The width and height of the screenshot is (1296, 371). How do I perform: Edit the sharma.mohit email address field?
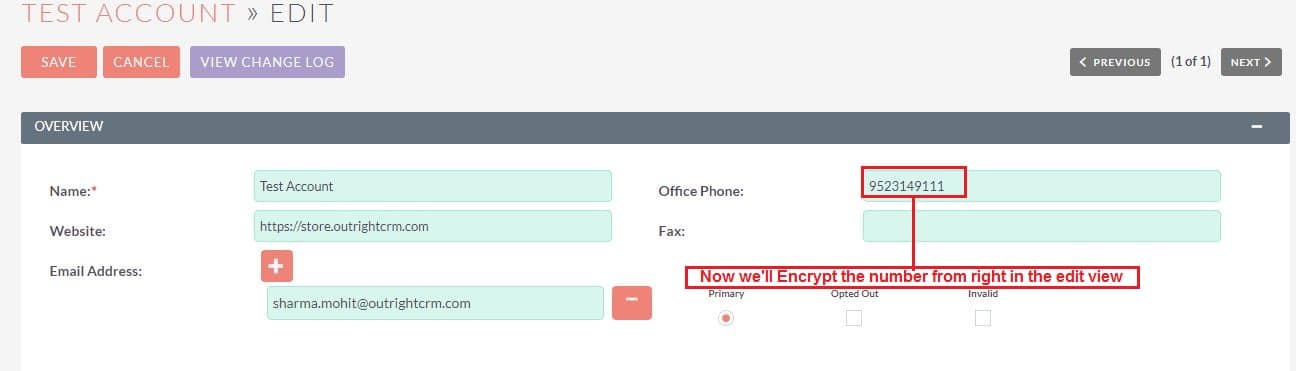(435, 303)
